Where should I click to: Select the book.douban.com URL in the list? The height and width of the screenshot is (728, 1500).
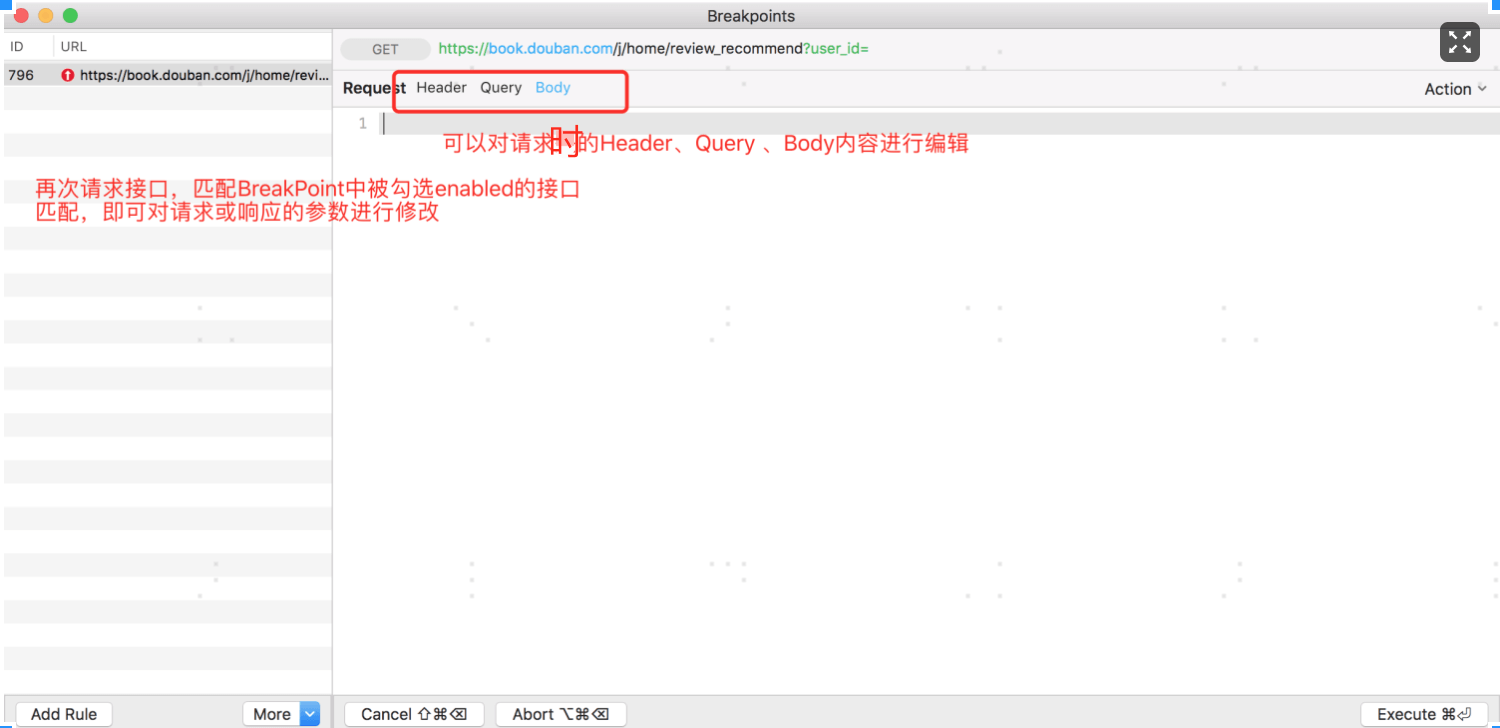pos(204,75)
